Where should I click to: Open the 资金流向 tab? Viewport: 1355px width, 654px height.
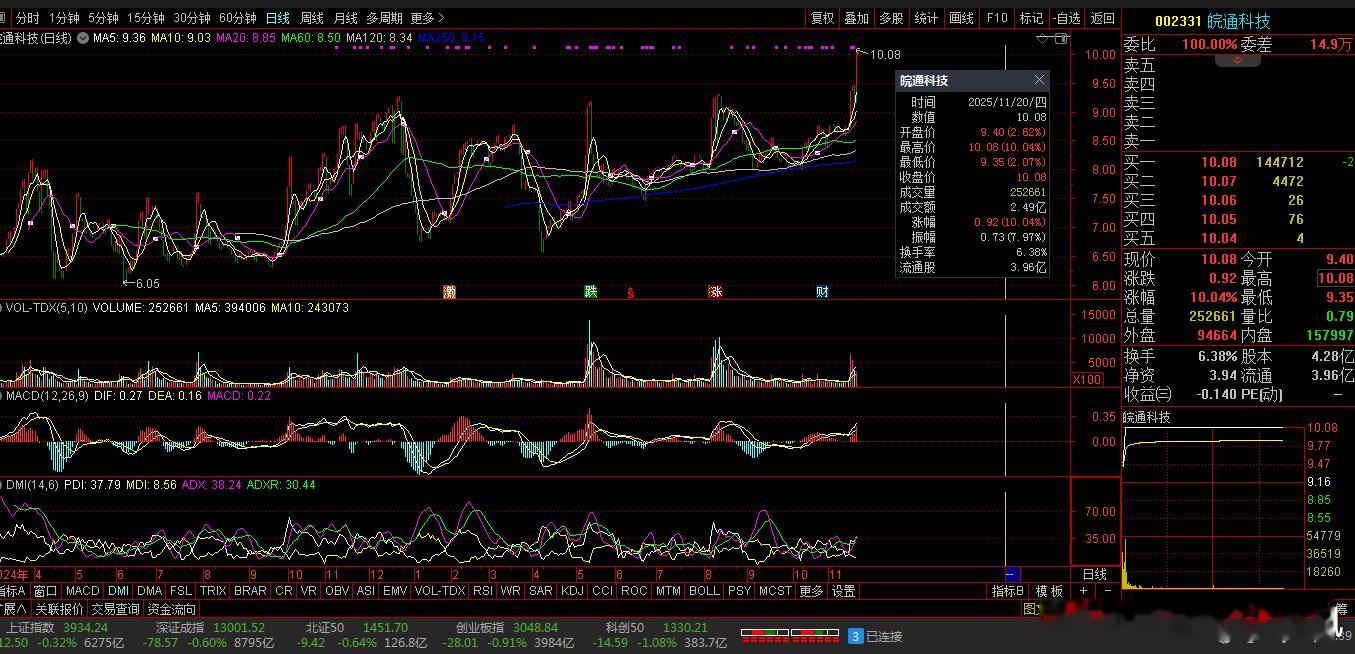point(172,609)
